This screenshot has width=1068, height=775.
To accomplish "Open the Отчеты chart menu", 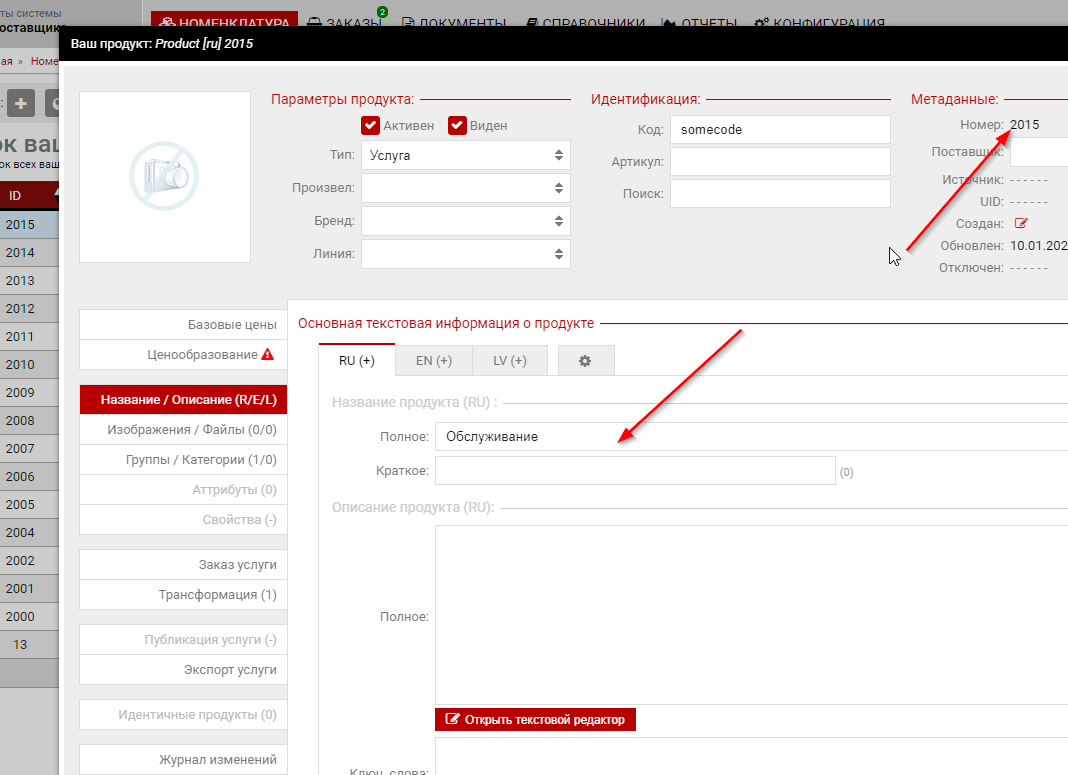I will click(x=700, y=23).
